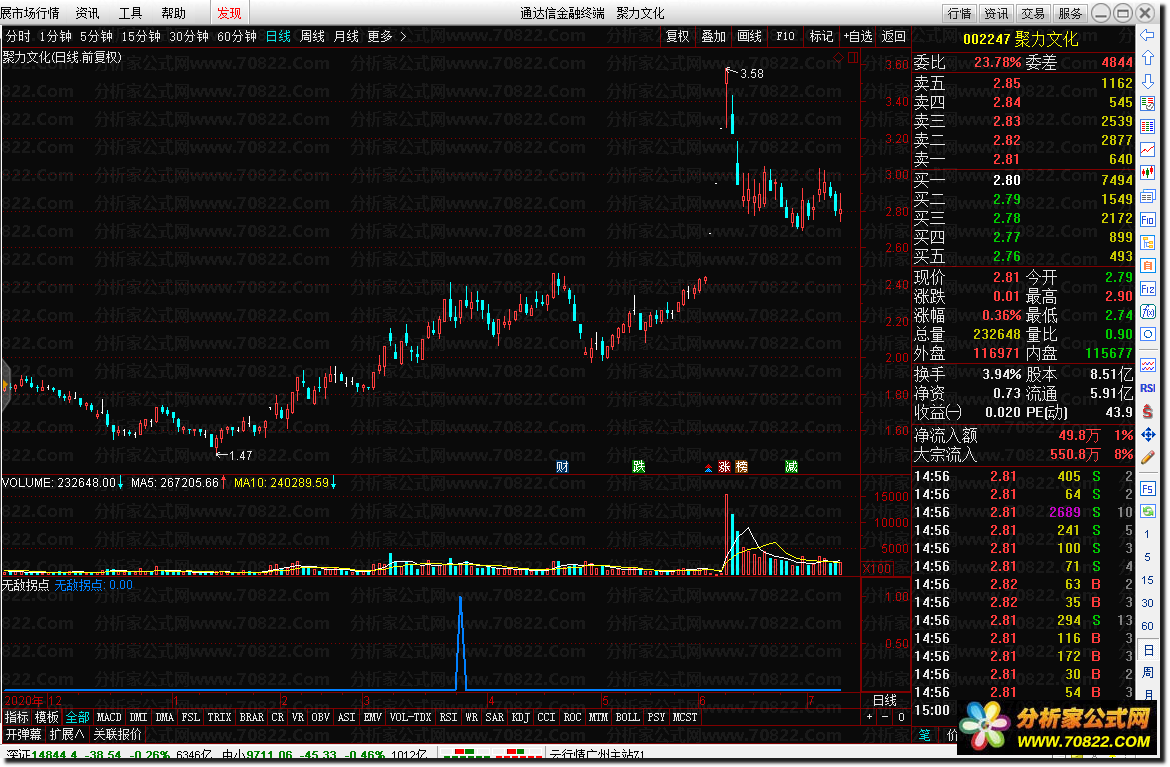This screenshot has width=1170, height=767.
Task: Select the 30分钟 period tab
Action: [x=189, y=36]
